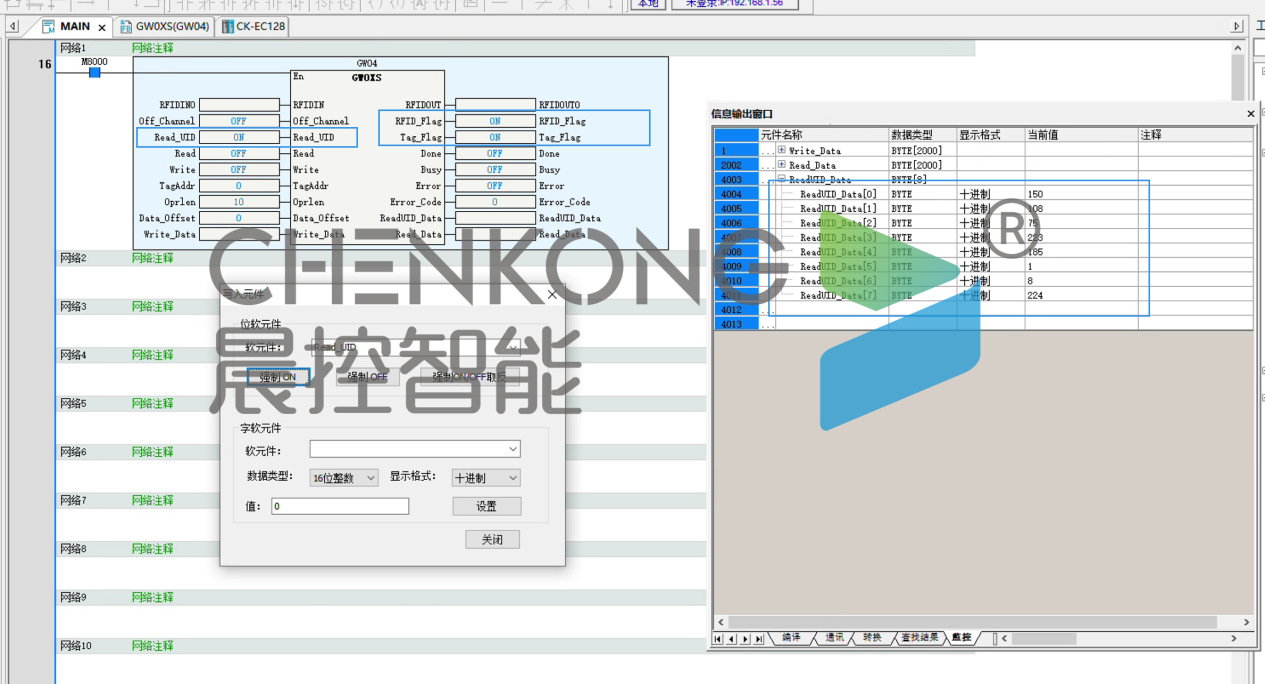The image size is (1265, 684).
Task: Click the 设置 button
Action: [x=486, y=507]
